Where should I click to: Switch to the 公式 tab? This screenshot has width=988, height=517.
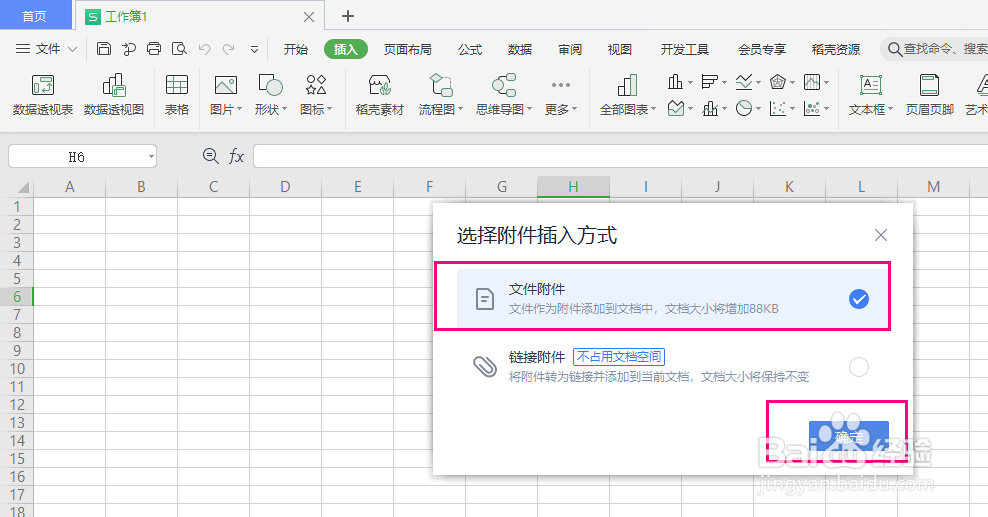(470, 49)
